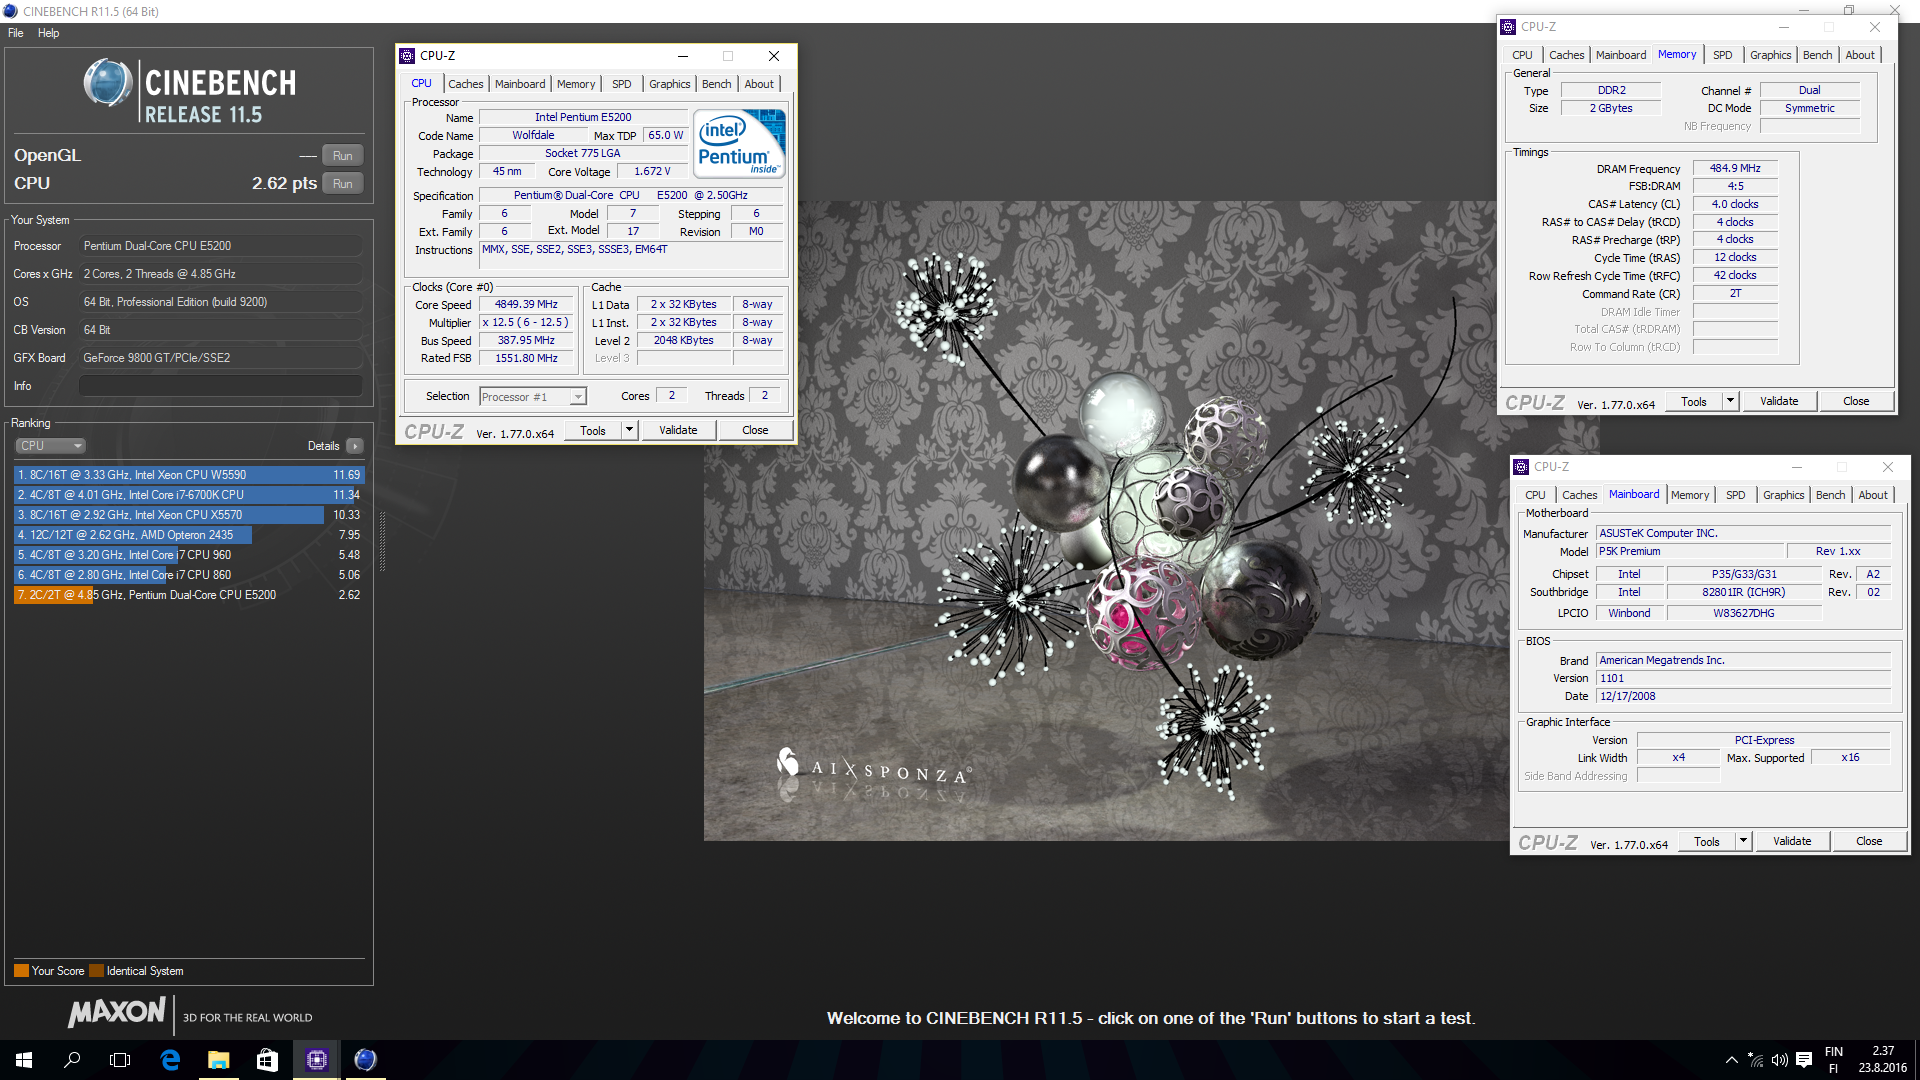Run the OpenGL benchmark
Viewport: 1920px width, 1080px height.
tap(343, 156)
